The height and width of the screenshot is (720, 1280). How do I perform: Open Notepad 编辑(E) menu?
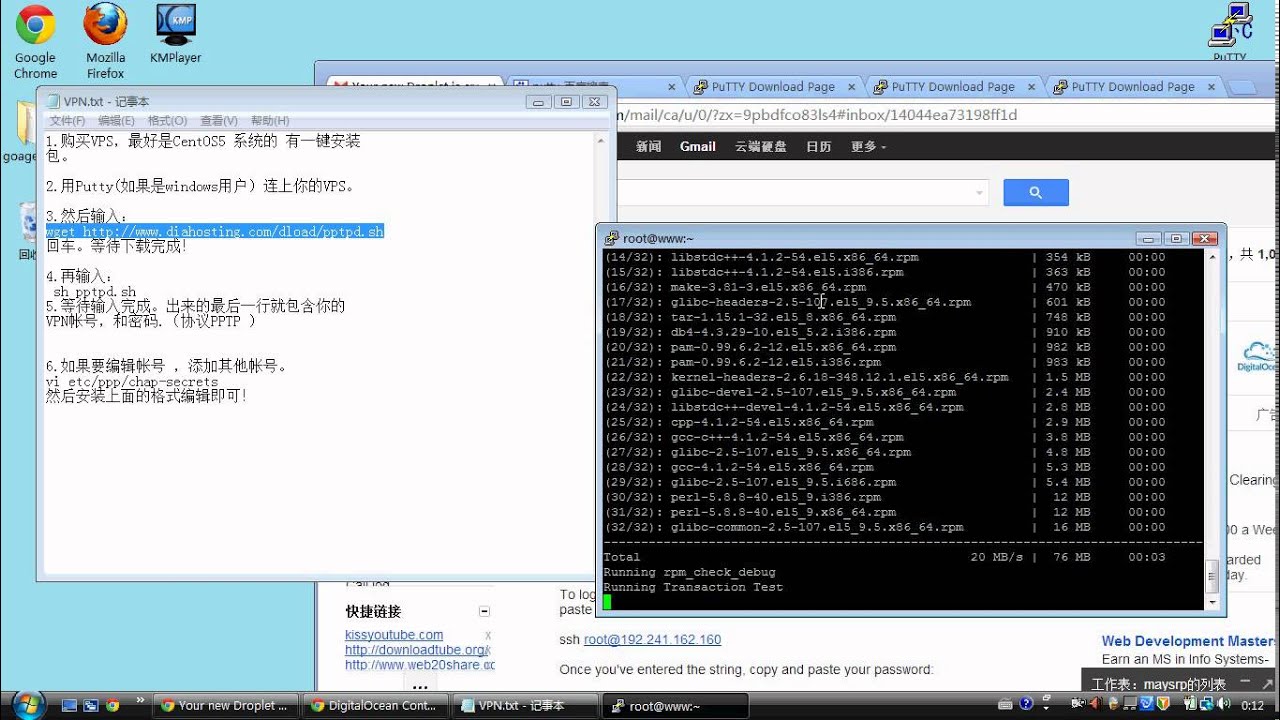coord(116,121)
